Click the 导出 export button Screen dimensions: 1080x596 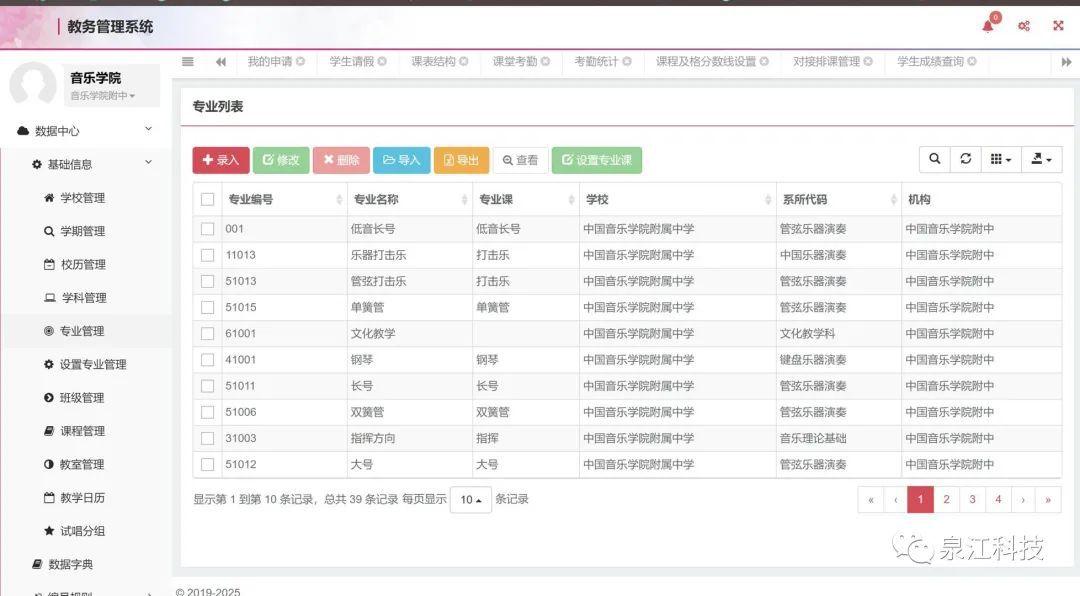461,159
